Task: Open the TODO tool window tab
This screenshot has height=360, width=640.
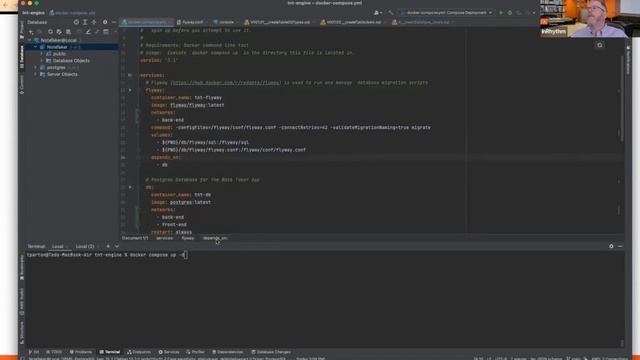Action: [54, 352]
